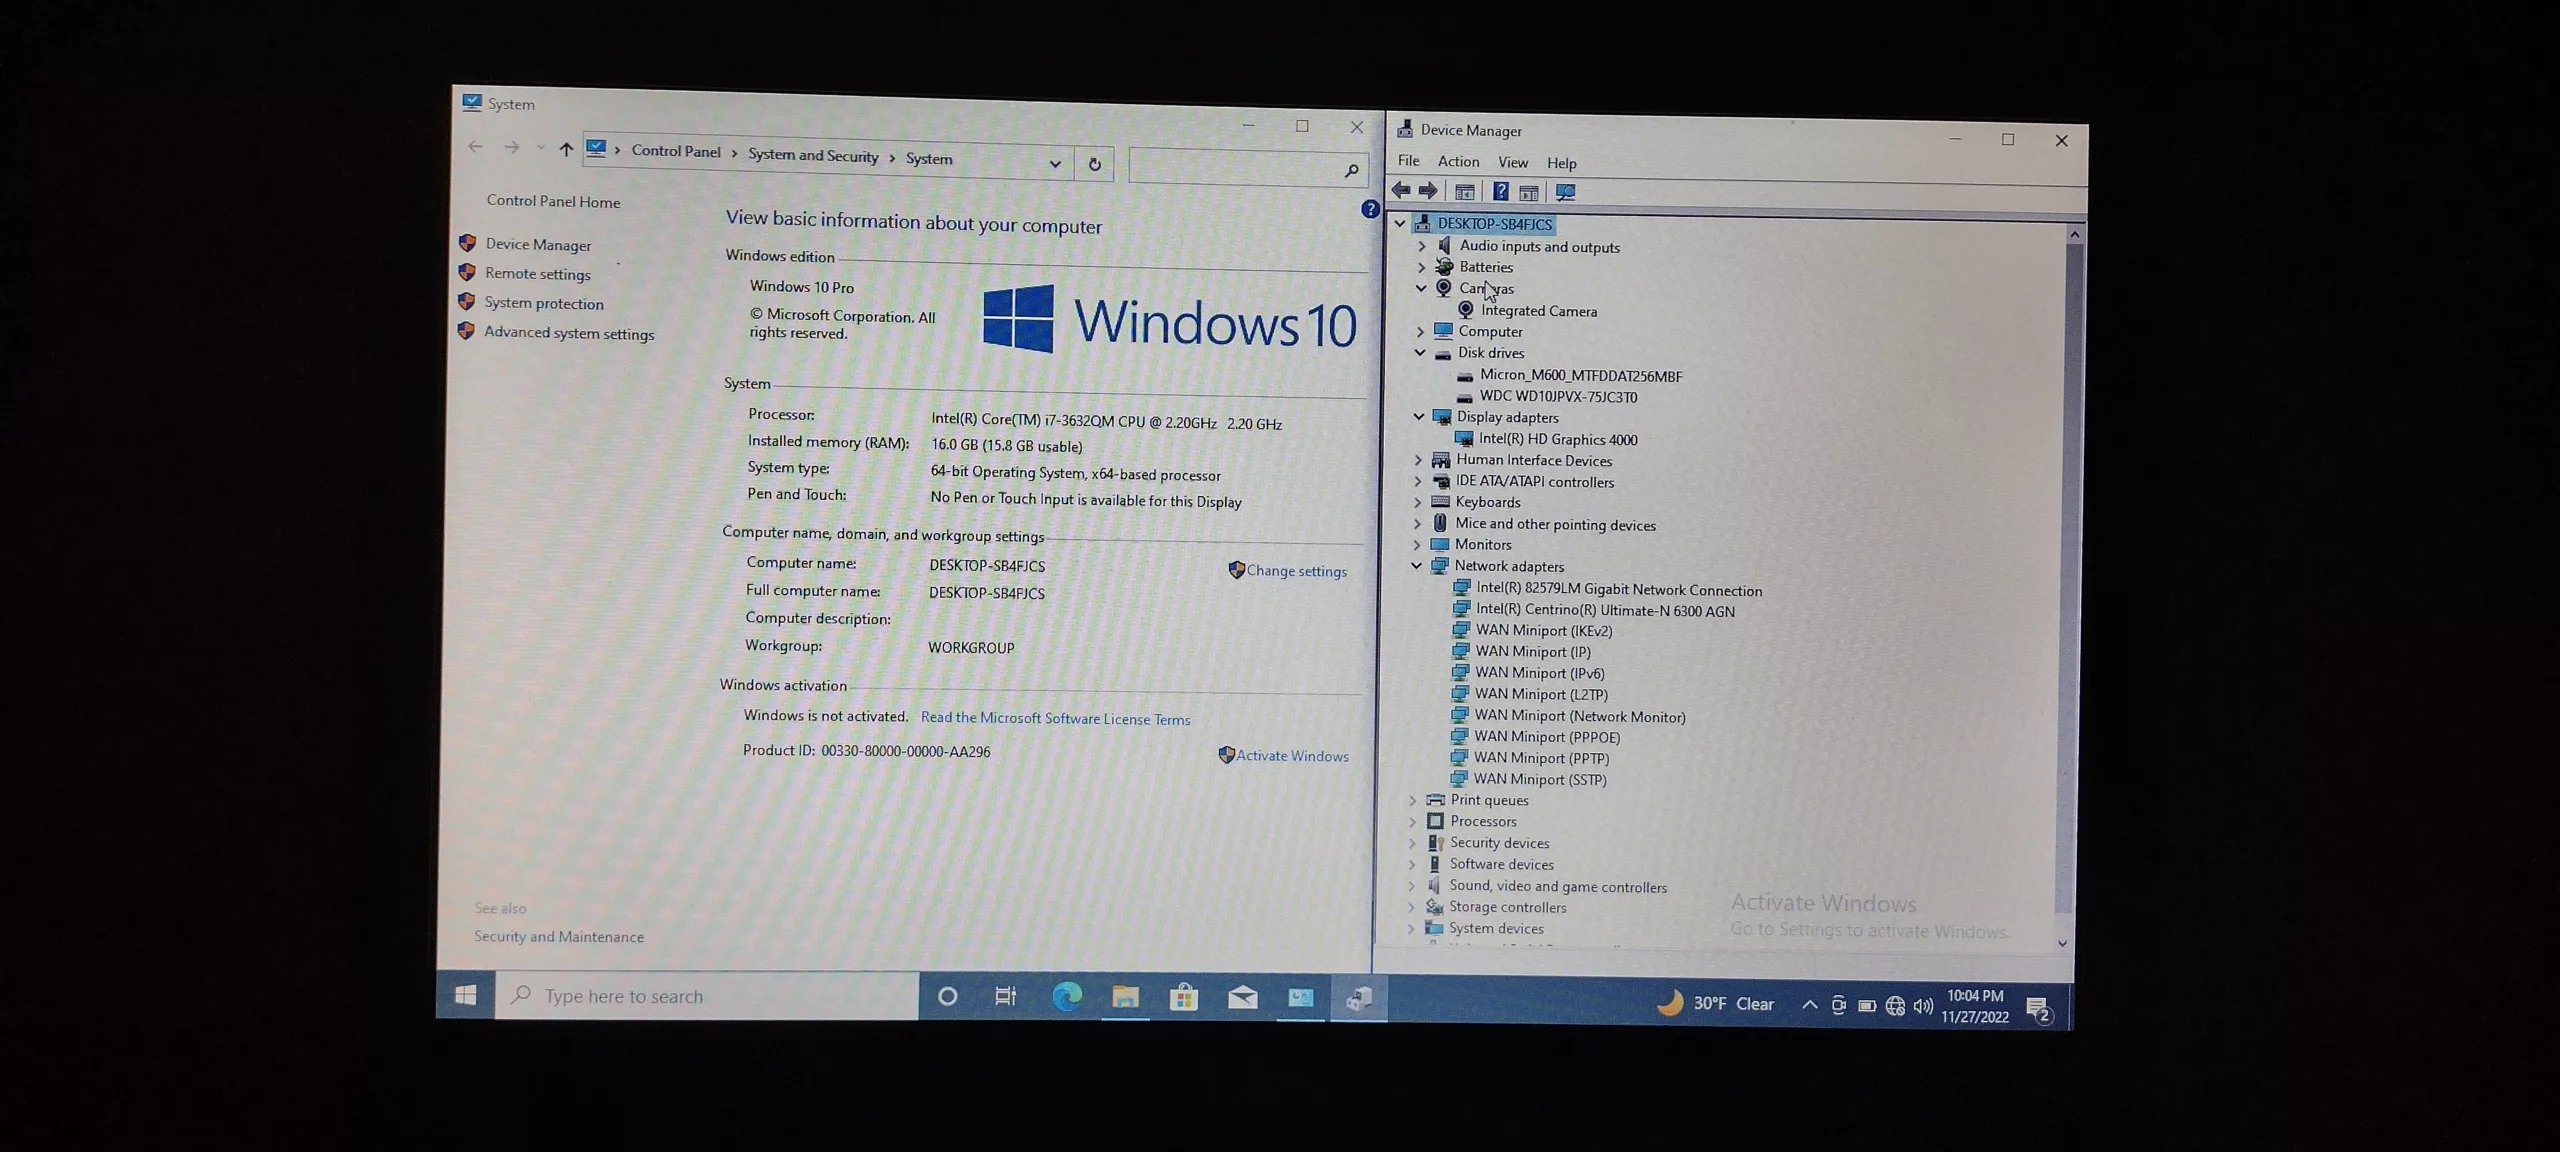Click the Intel HD Graphics 4000 icon
Image resolution: width=2560 pixels, height=1152 pixels.
pos(1463,438)
